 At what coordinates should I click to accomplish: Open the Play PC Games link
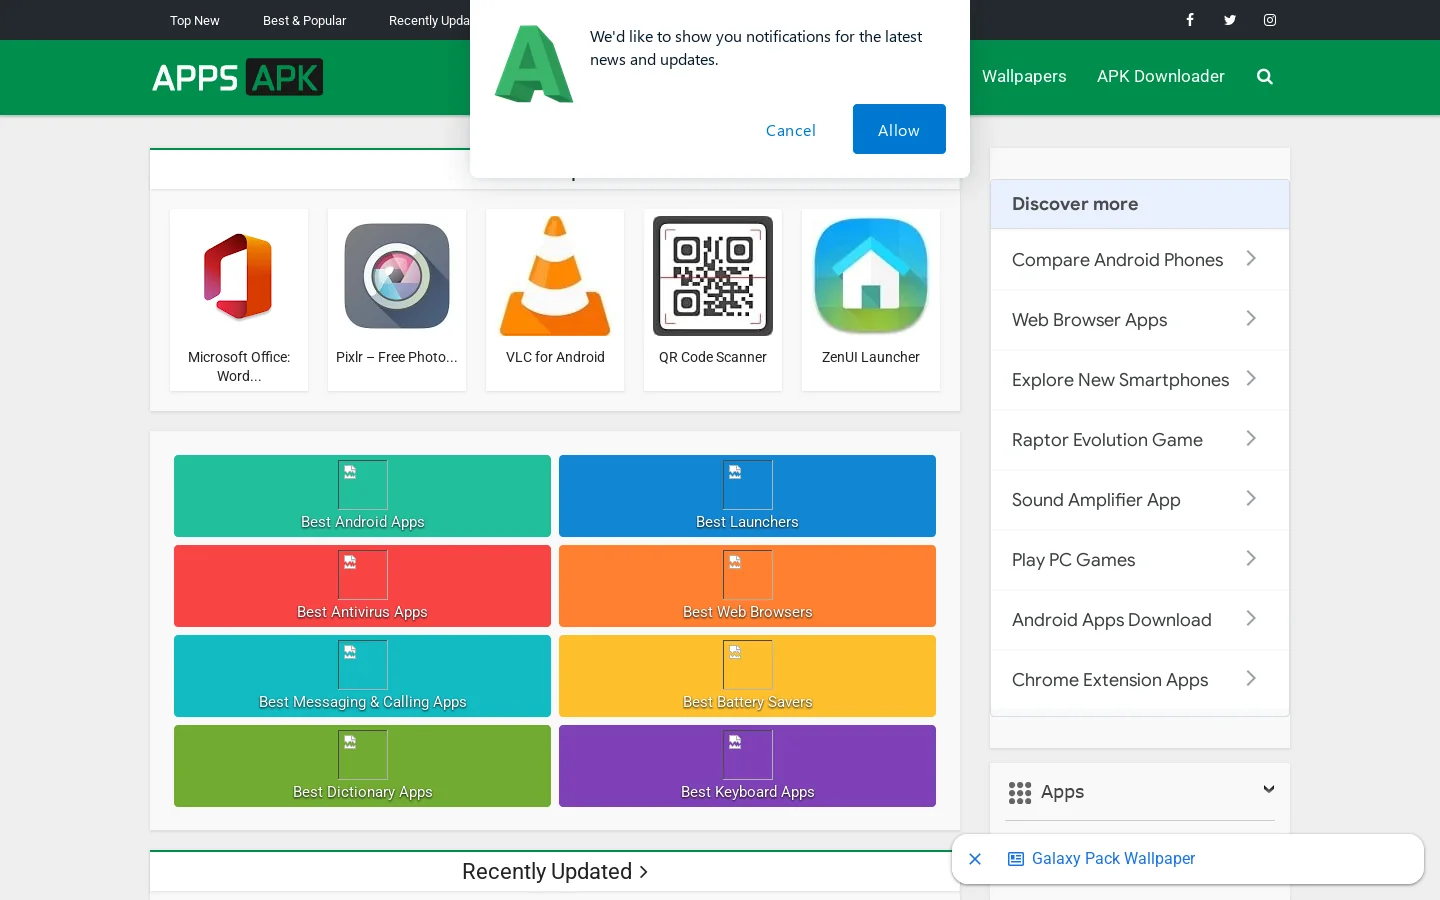1073,560
